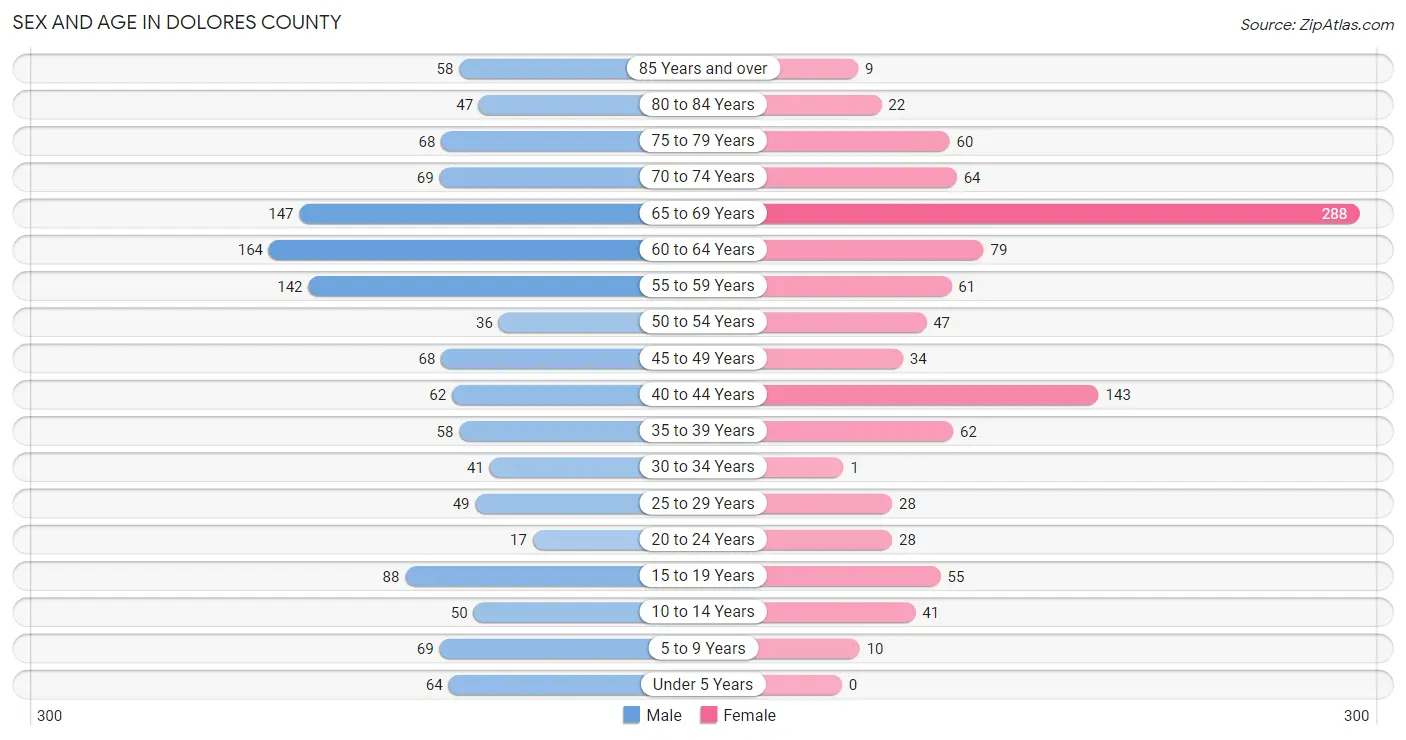Select the female bar for 70 to 74 Years

(858, 177)
